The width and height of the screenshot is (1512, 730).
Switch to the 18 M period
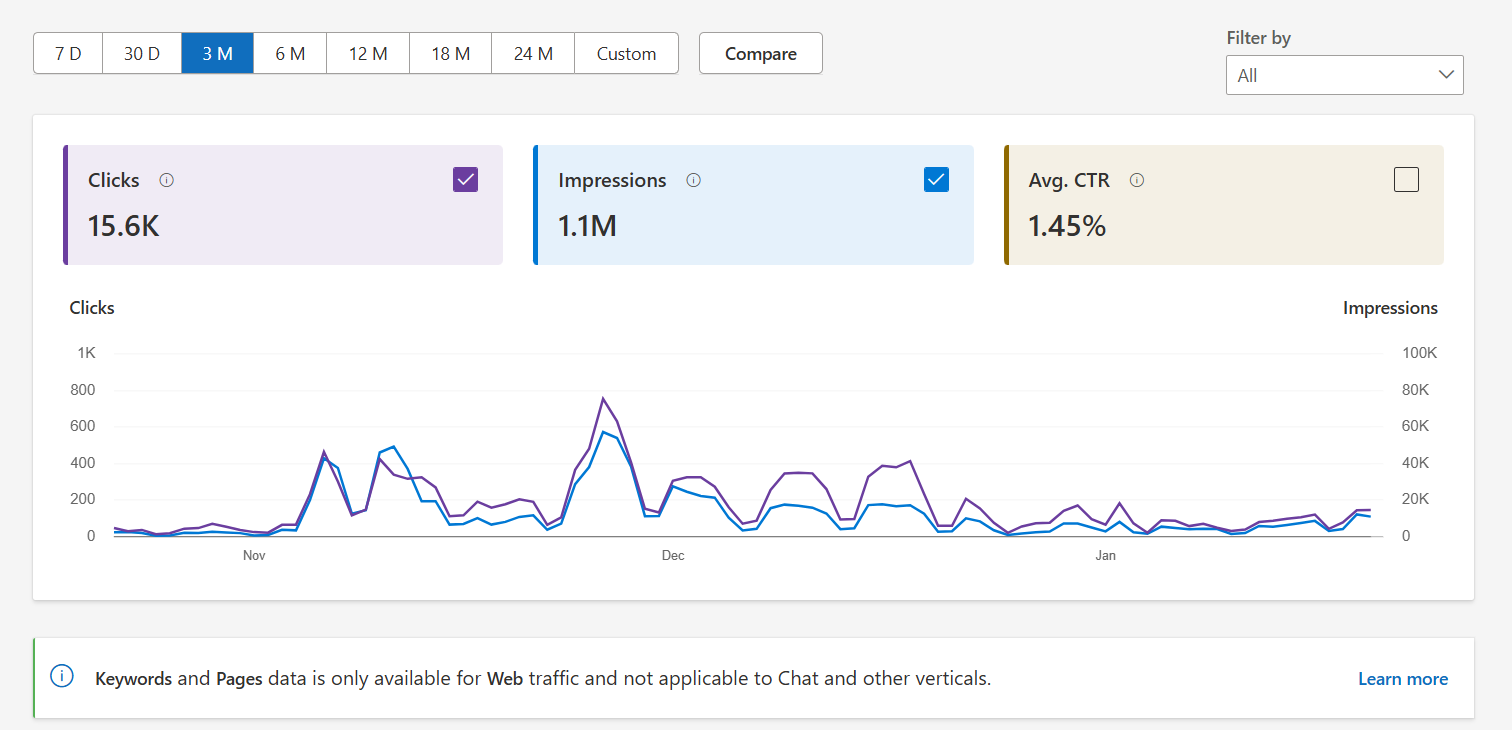click(449, 53)
